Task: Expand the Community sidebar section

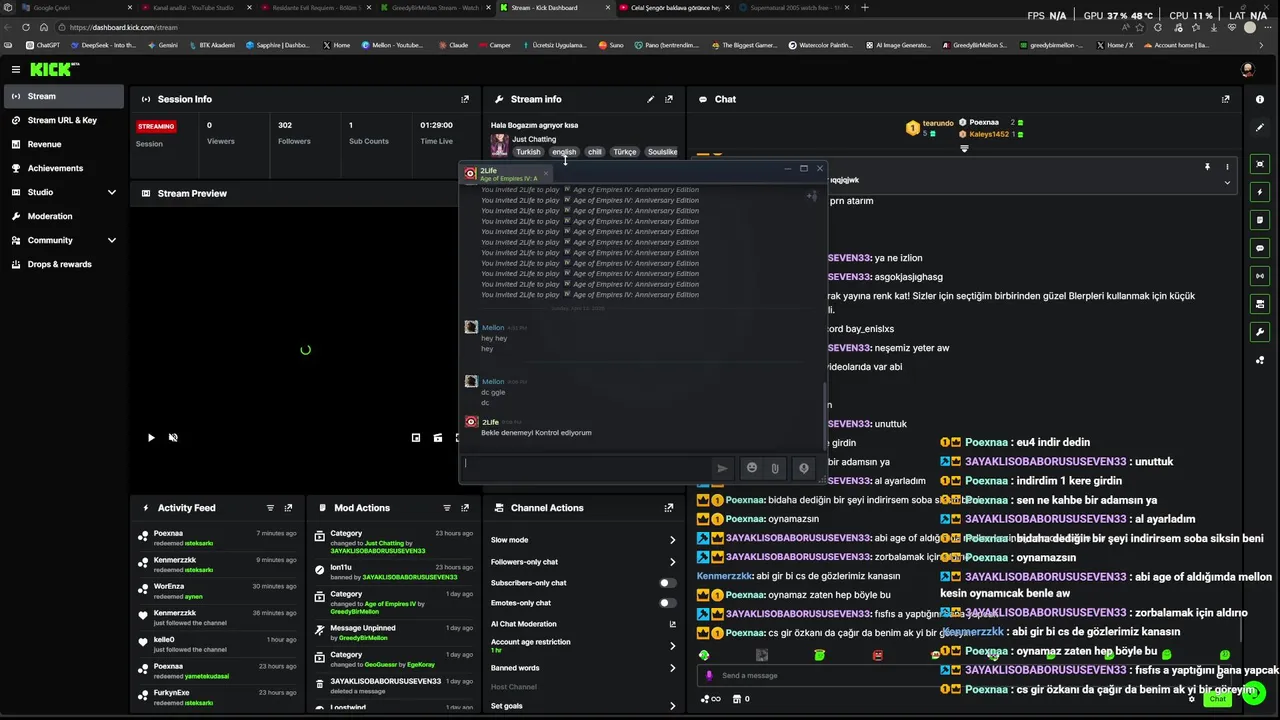Action: pyautogui.click(x=112, y=240)
